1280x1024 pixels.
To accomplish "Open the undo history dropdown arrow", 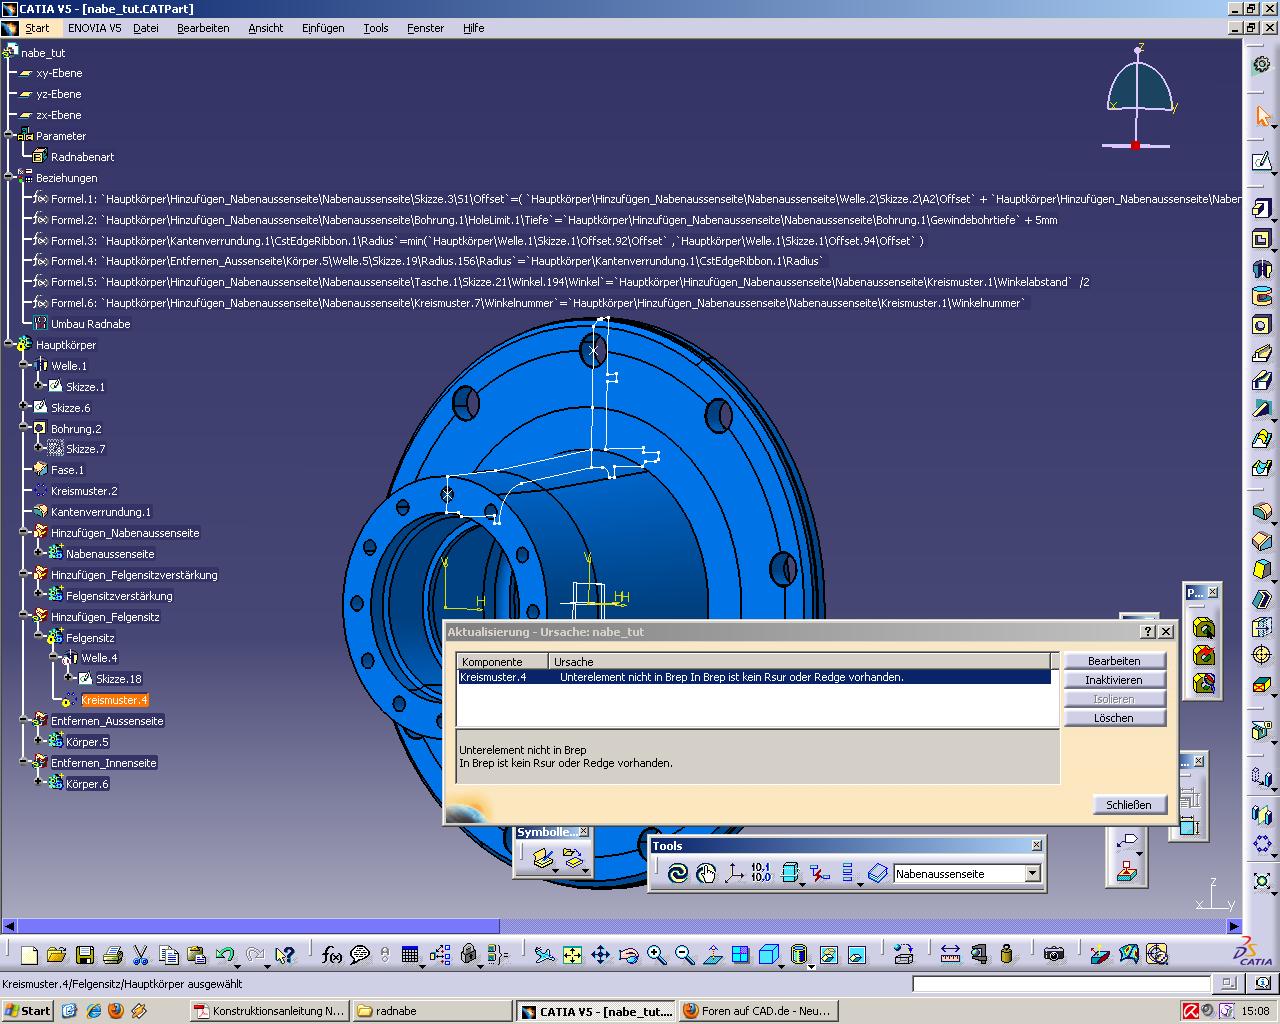I will click(x=239, y=965).
